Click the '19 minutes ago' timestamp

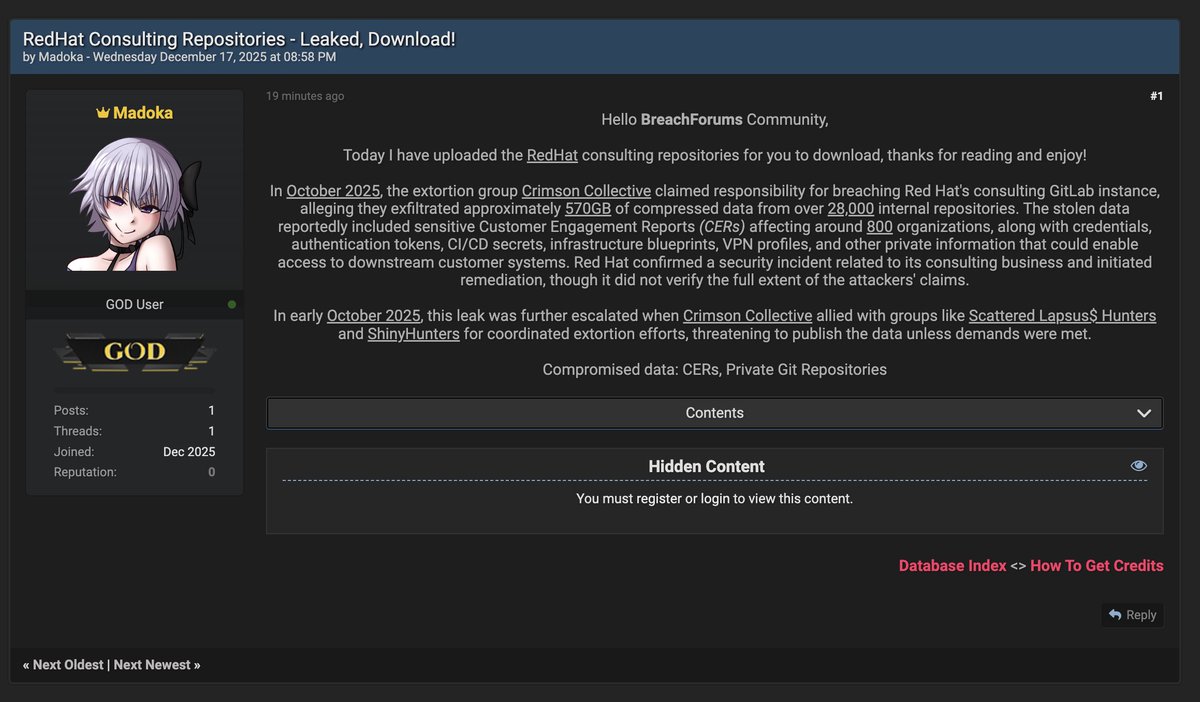coord(305,96)
